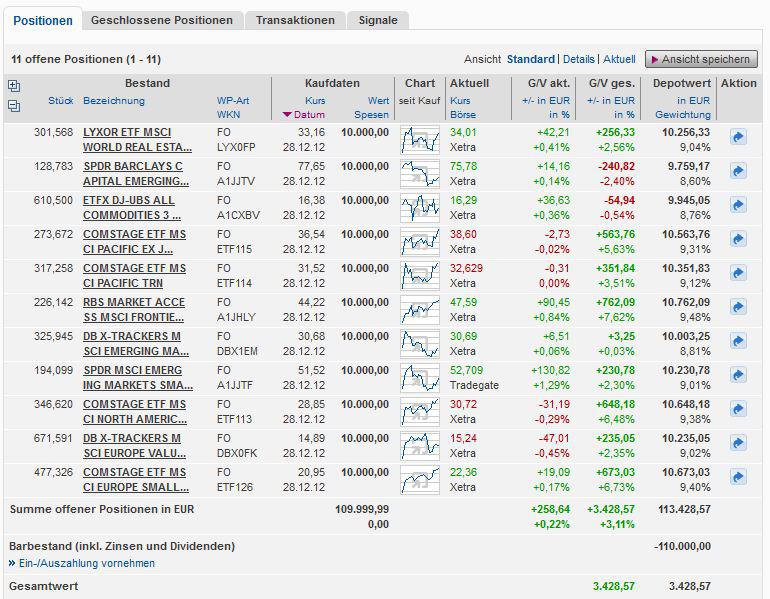770x599 pixels.
Task: Switch to Geschlossene Positionen tab
Action: (162, 20)
